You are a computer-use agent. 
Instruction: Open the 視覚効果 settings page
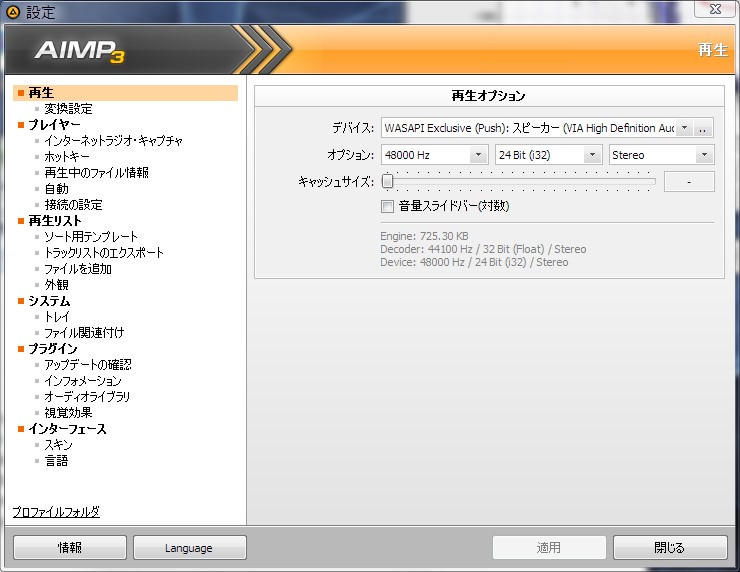(x=68, y=413)
